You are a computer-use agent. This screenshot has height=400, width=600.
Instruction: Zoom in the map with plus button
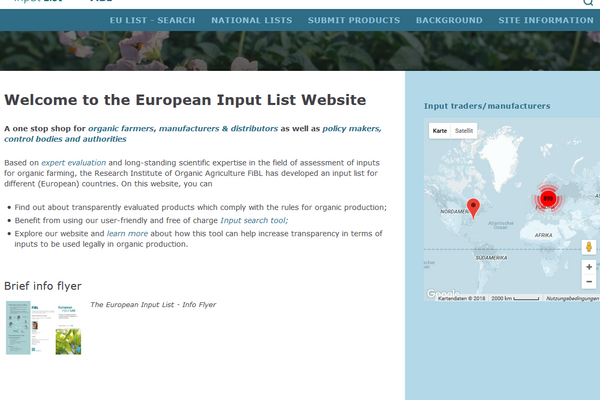point(589,267)
